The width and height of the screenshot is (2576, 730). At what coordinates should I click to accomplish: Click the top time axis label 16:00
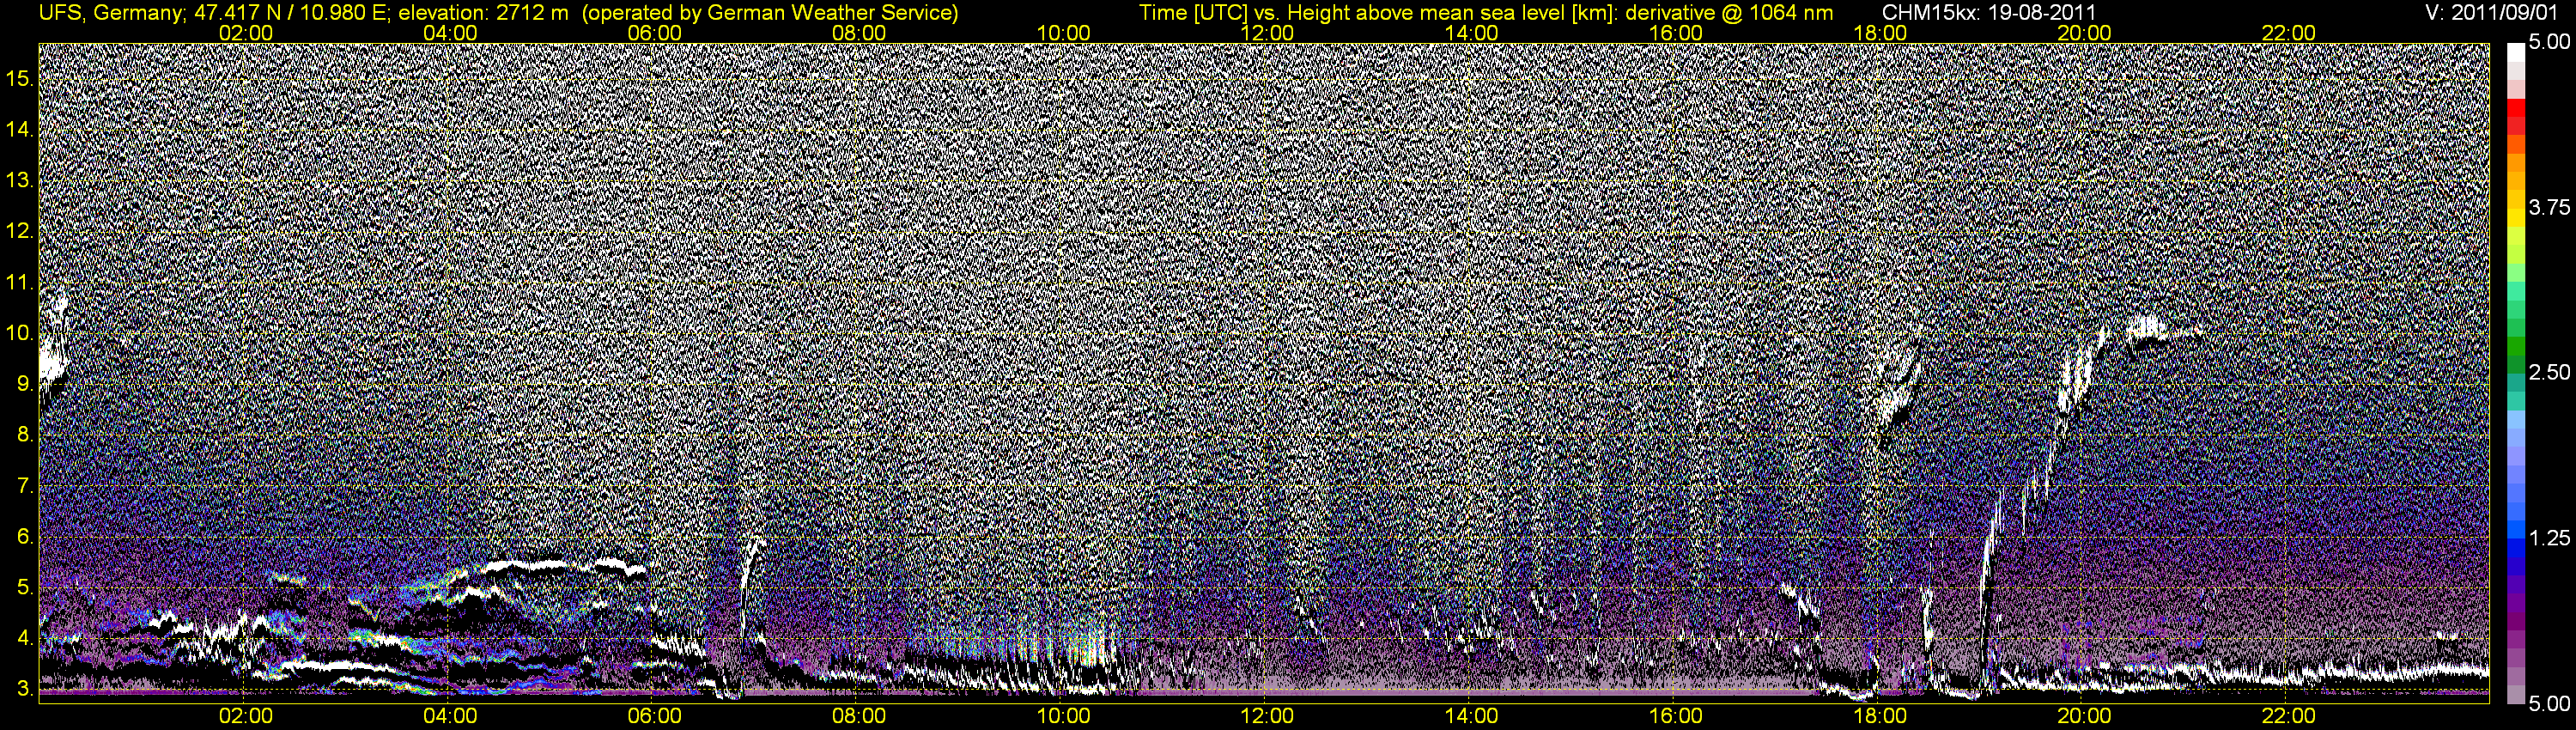pos(1676,33)
